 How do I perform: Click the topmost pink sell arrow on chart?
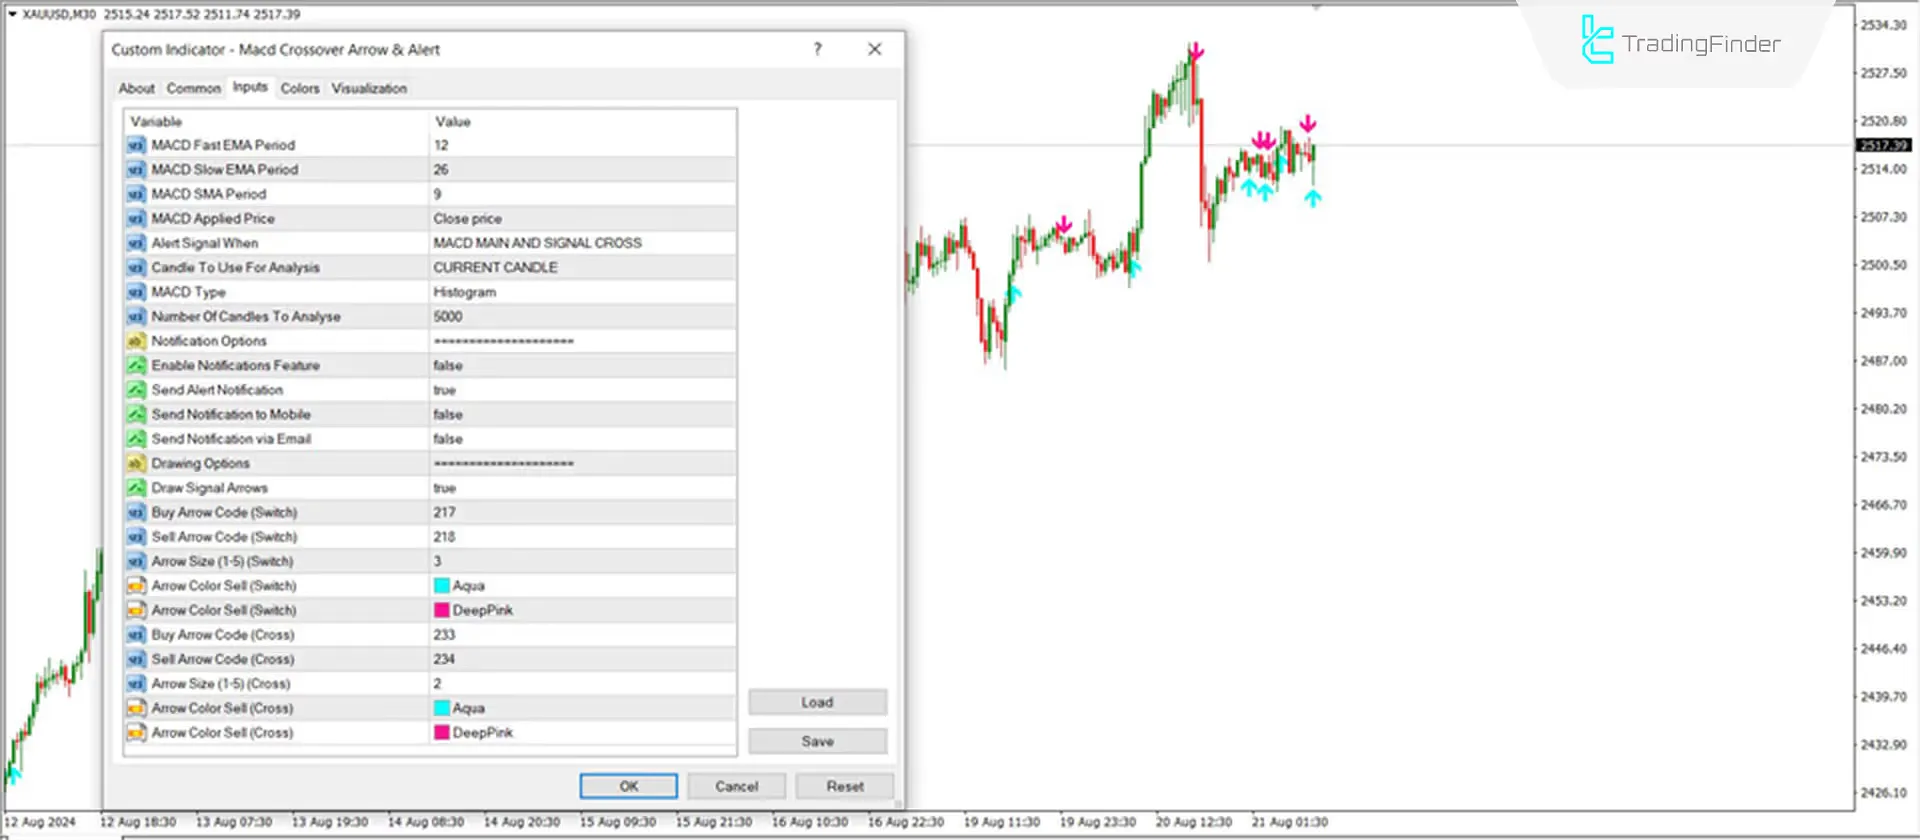(x=1196, y=51)
